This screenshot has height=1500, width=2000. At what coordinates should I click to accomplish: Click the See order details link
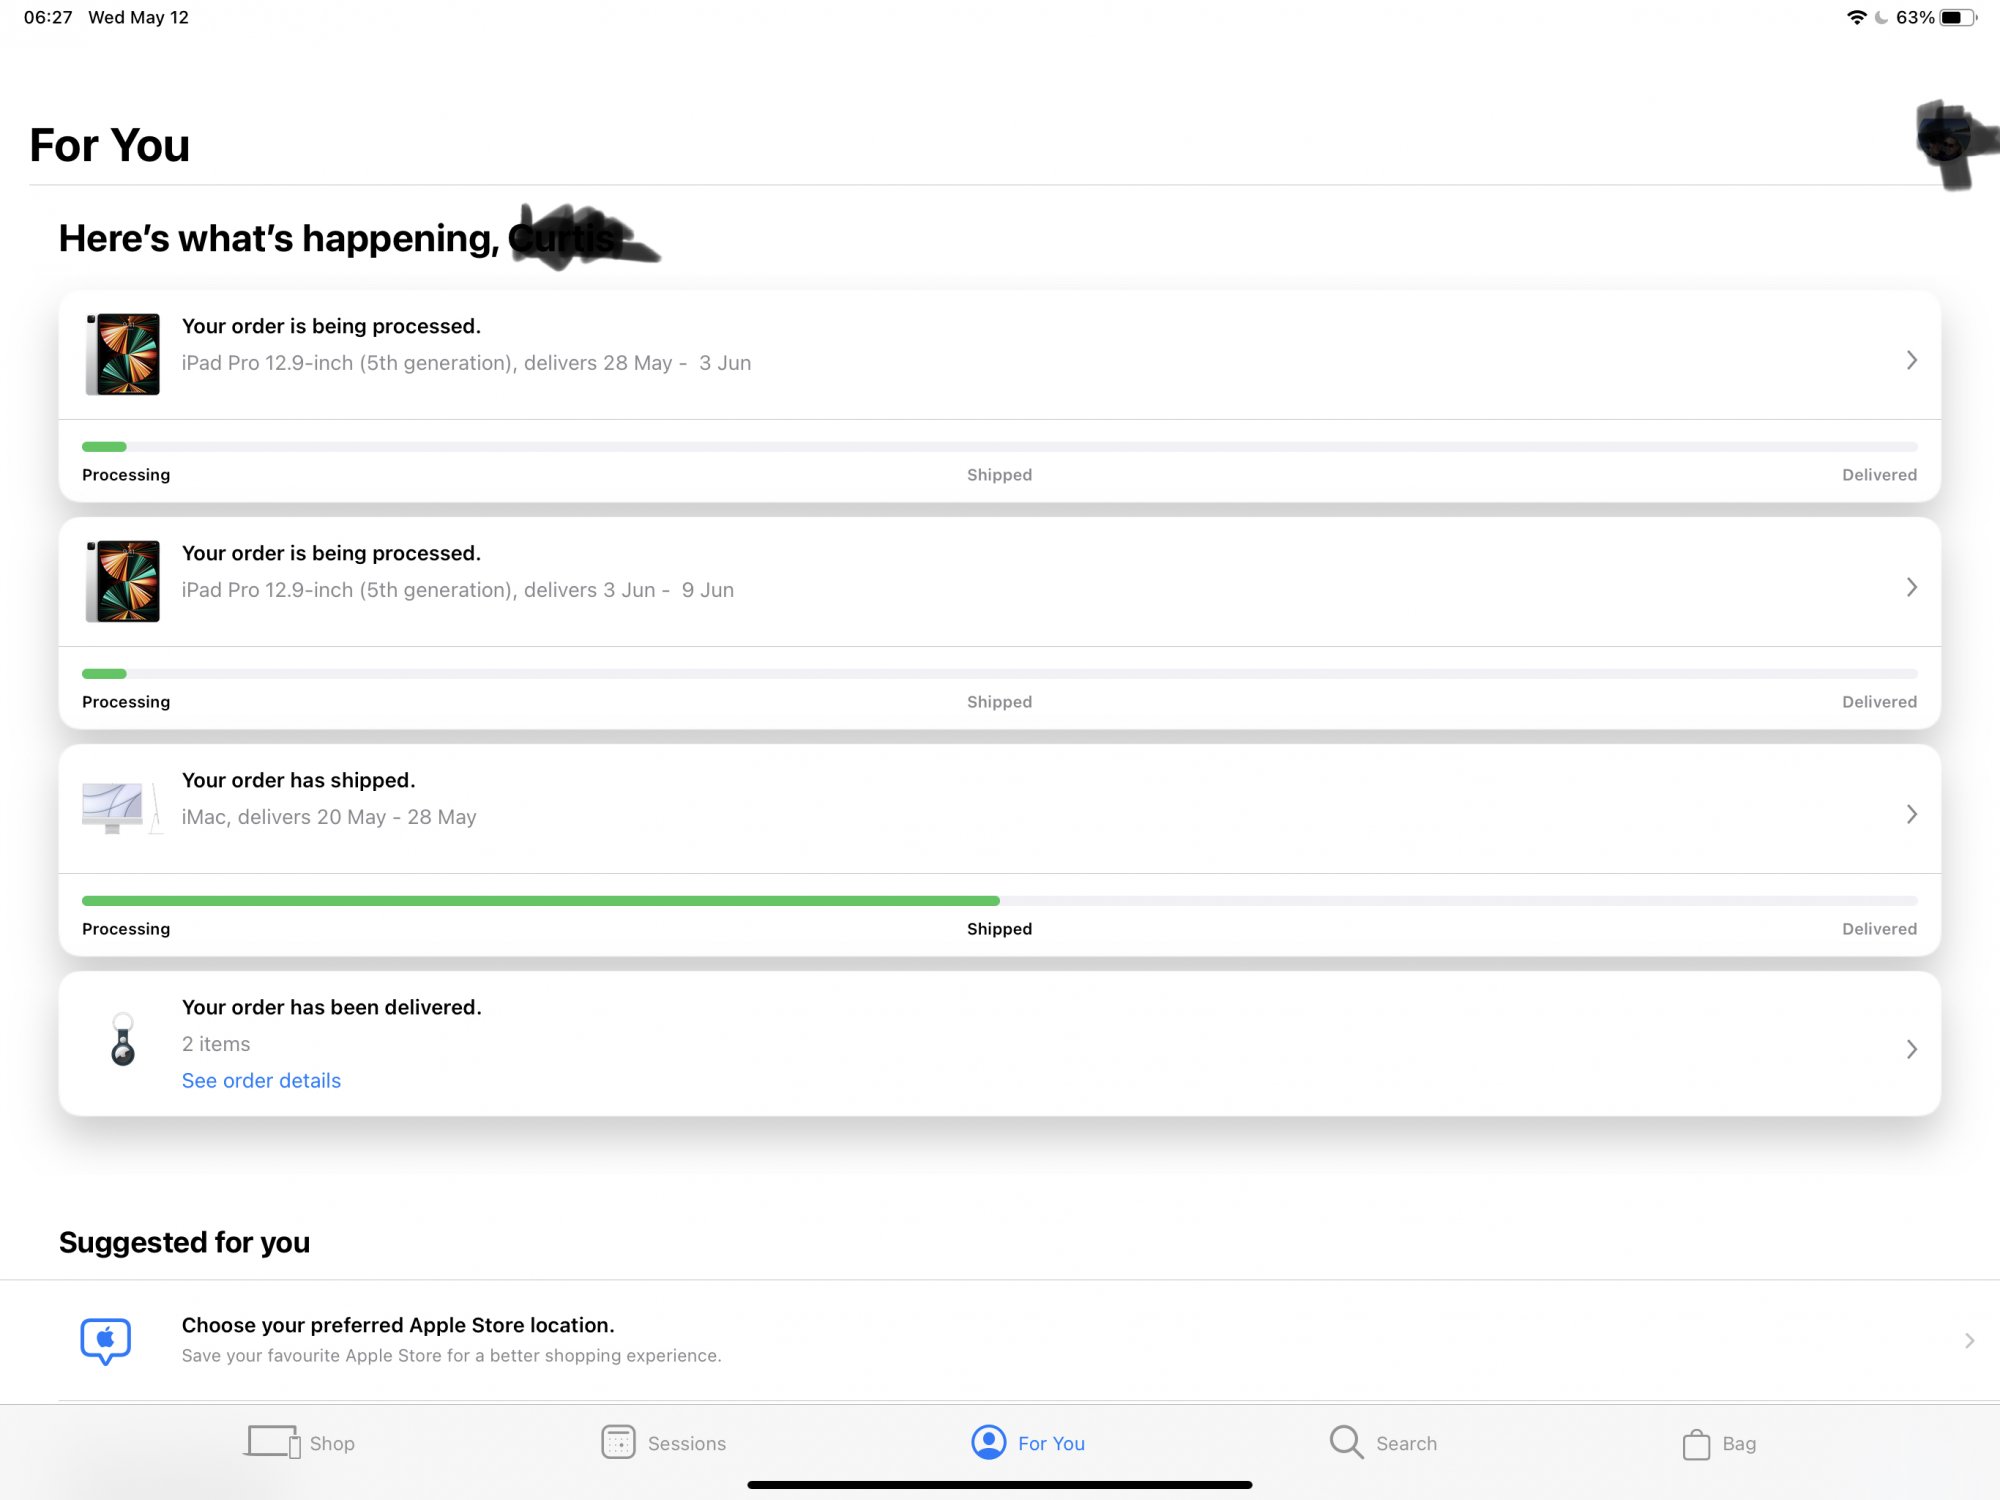pyautogui.click(x=261, y=1081)
